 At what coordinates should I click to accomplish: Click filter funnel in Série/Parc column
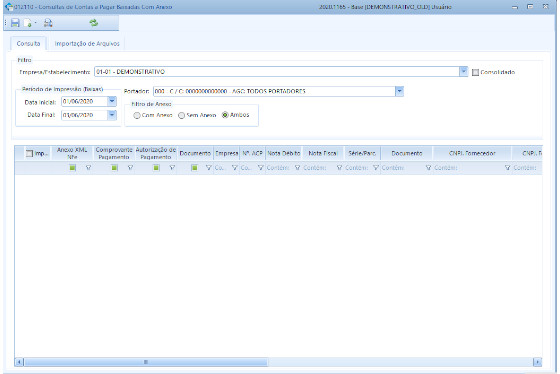pyautogui.click(x=376, y=168)
